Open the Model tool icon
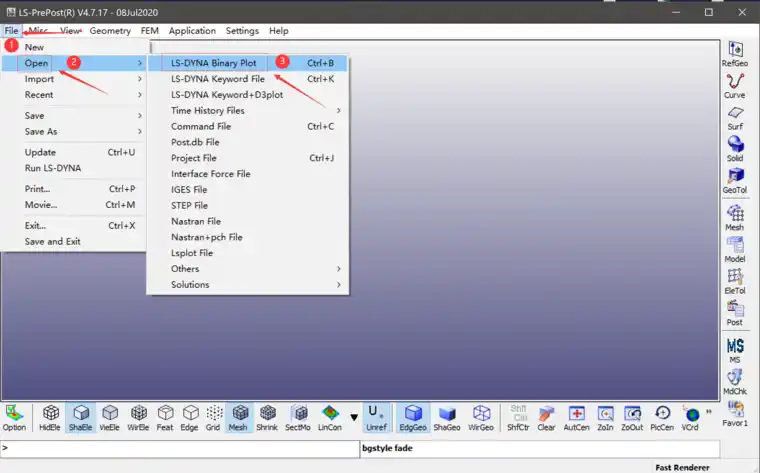 [735, 250]
